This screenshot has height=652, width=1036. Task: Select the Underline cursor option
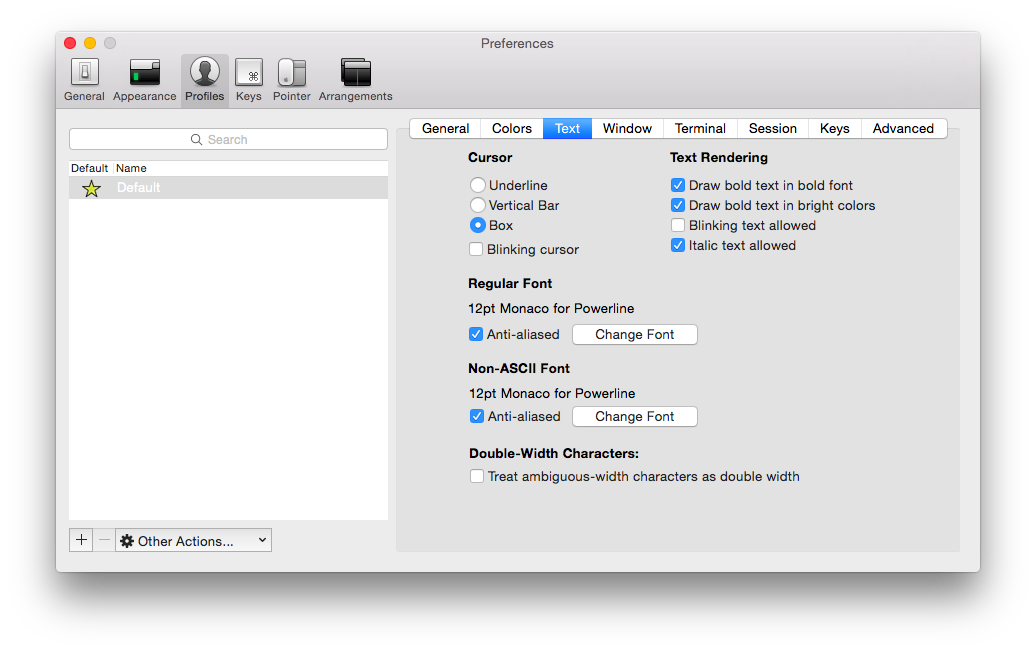click(478, 186)
